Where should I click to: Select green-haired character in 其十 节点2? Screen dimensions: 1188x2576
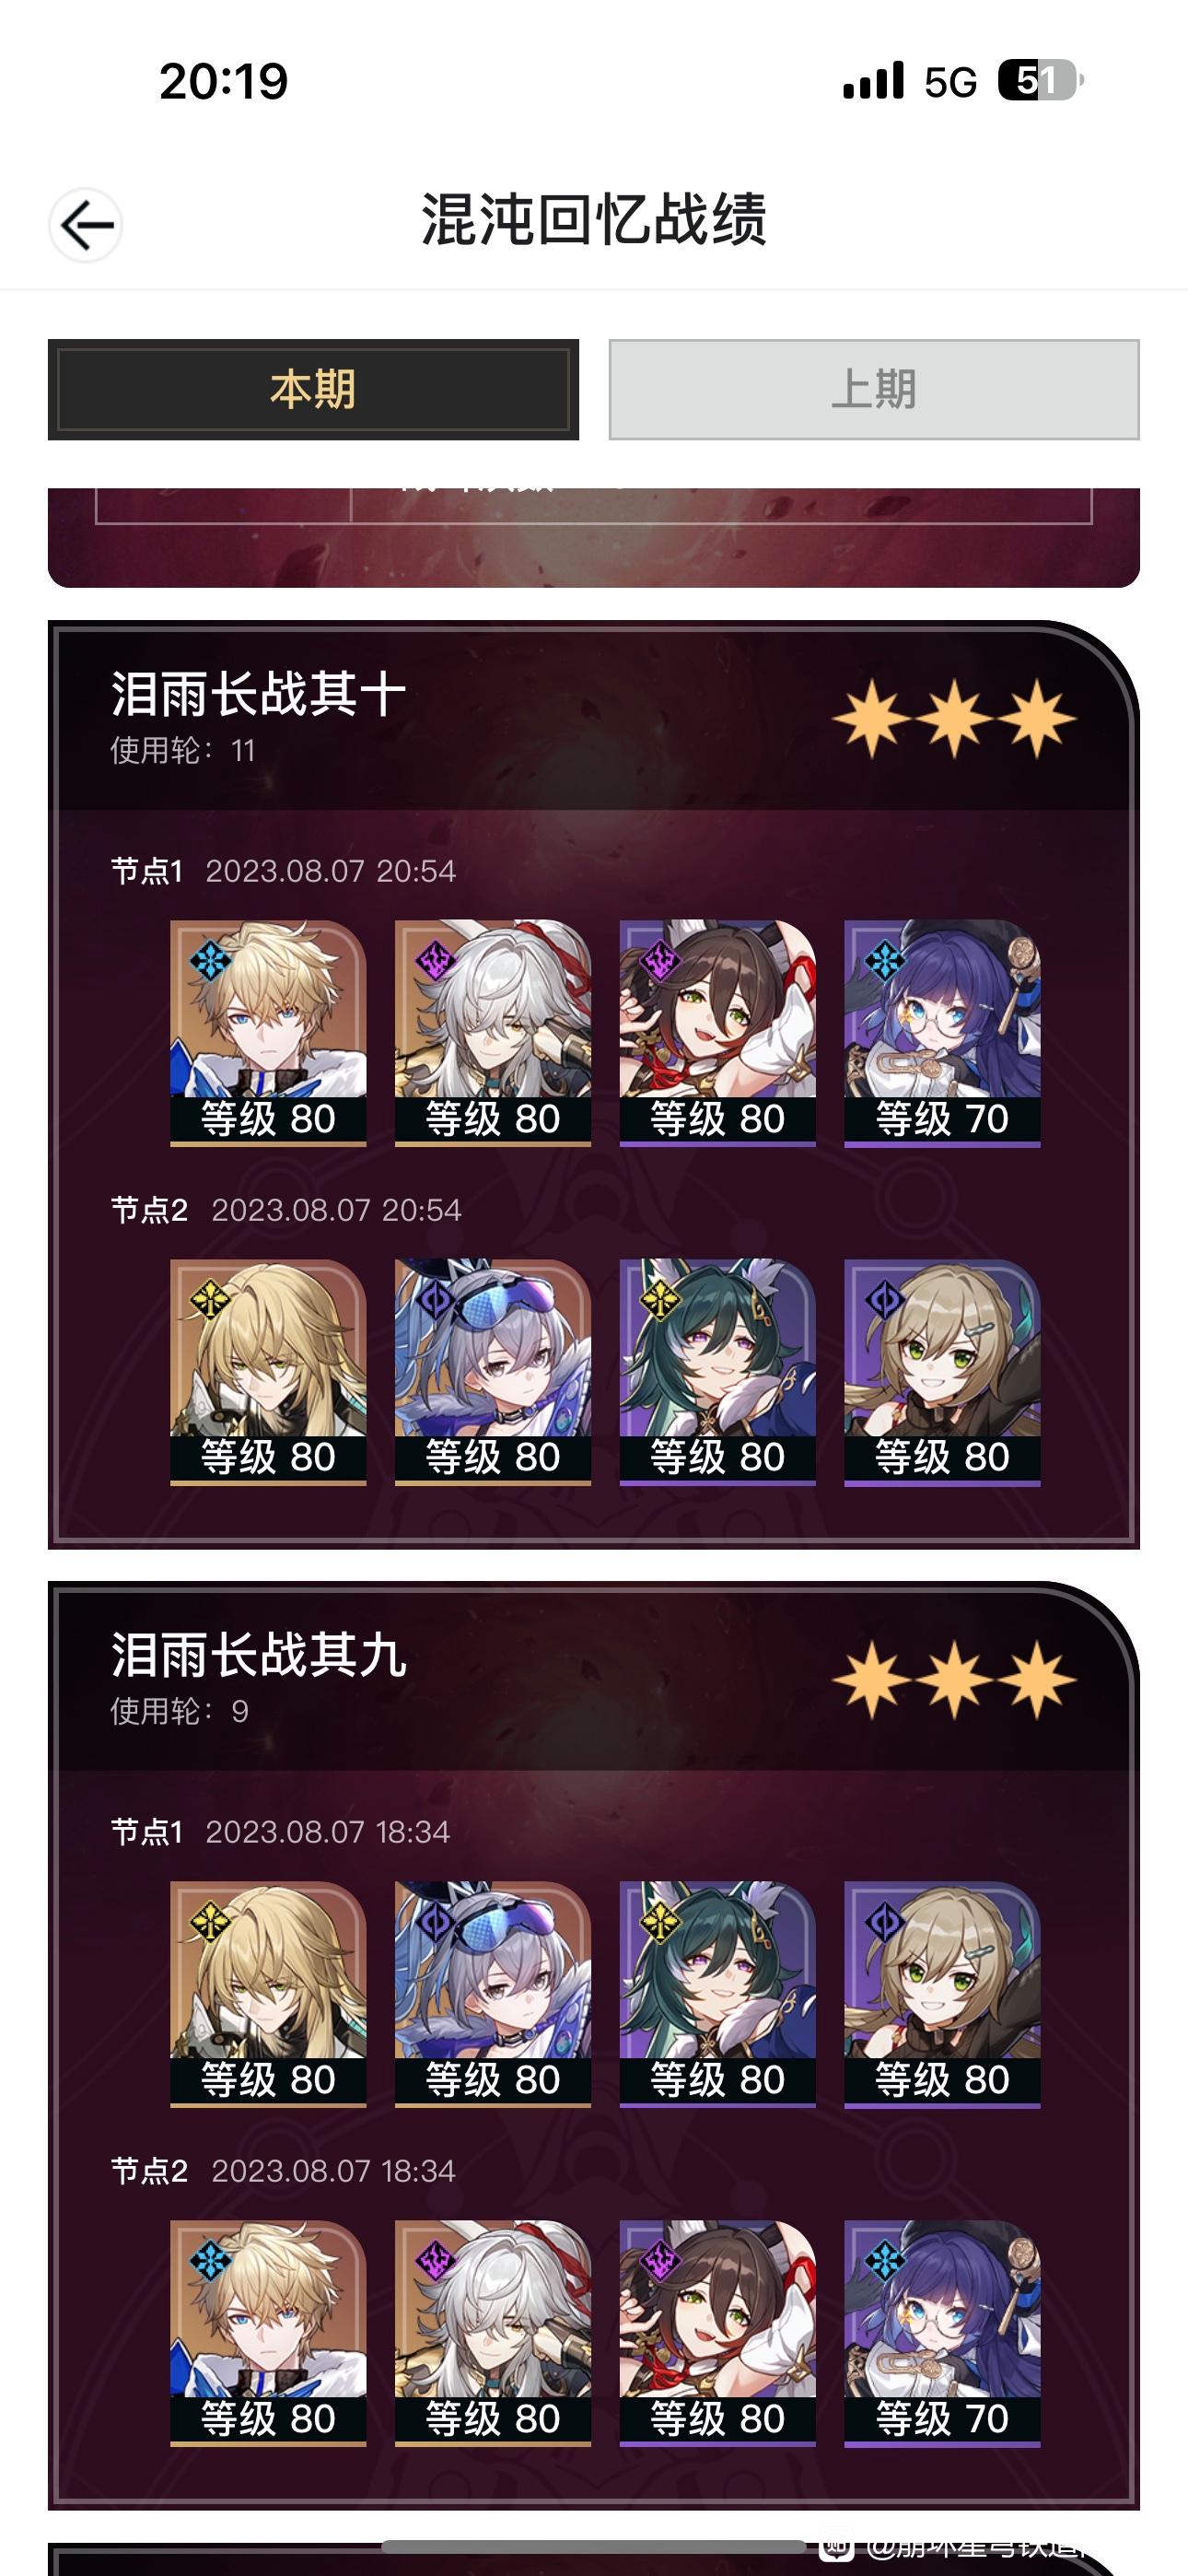(x=718, y=1372)
